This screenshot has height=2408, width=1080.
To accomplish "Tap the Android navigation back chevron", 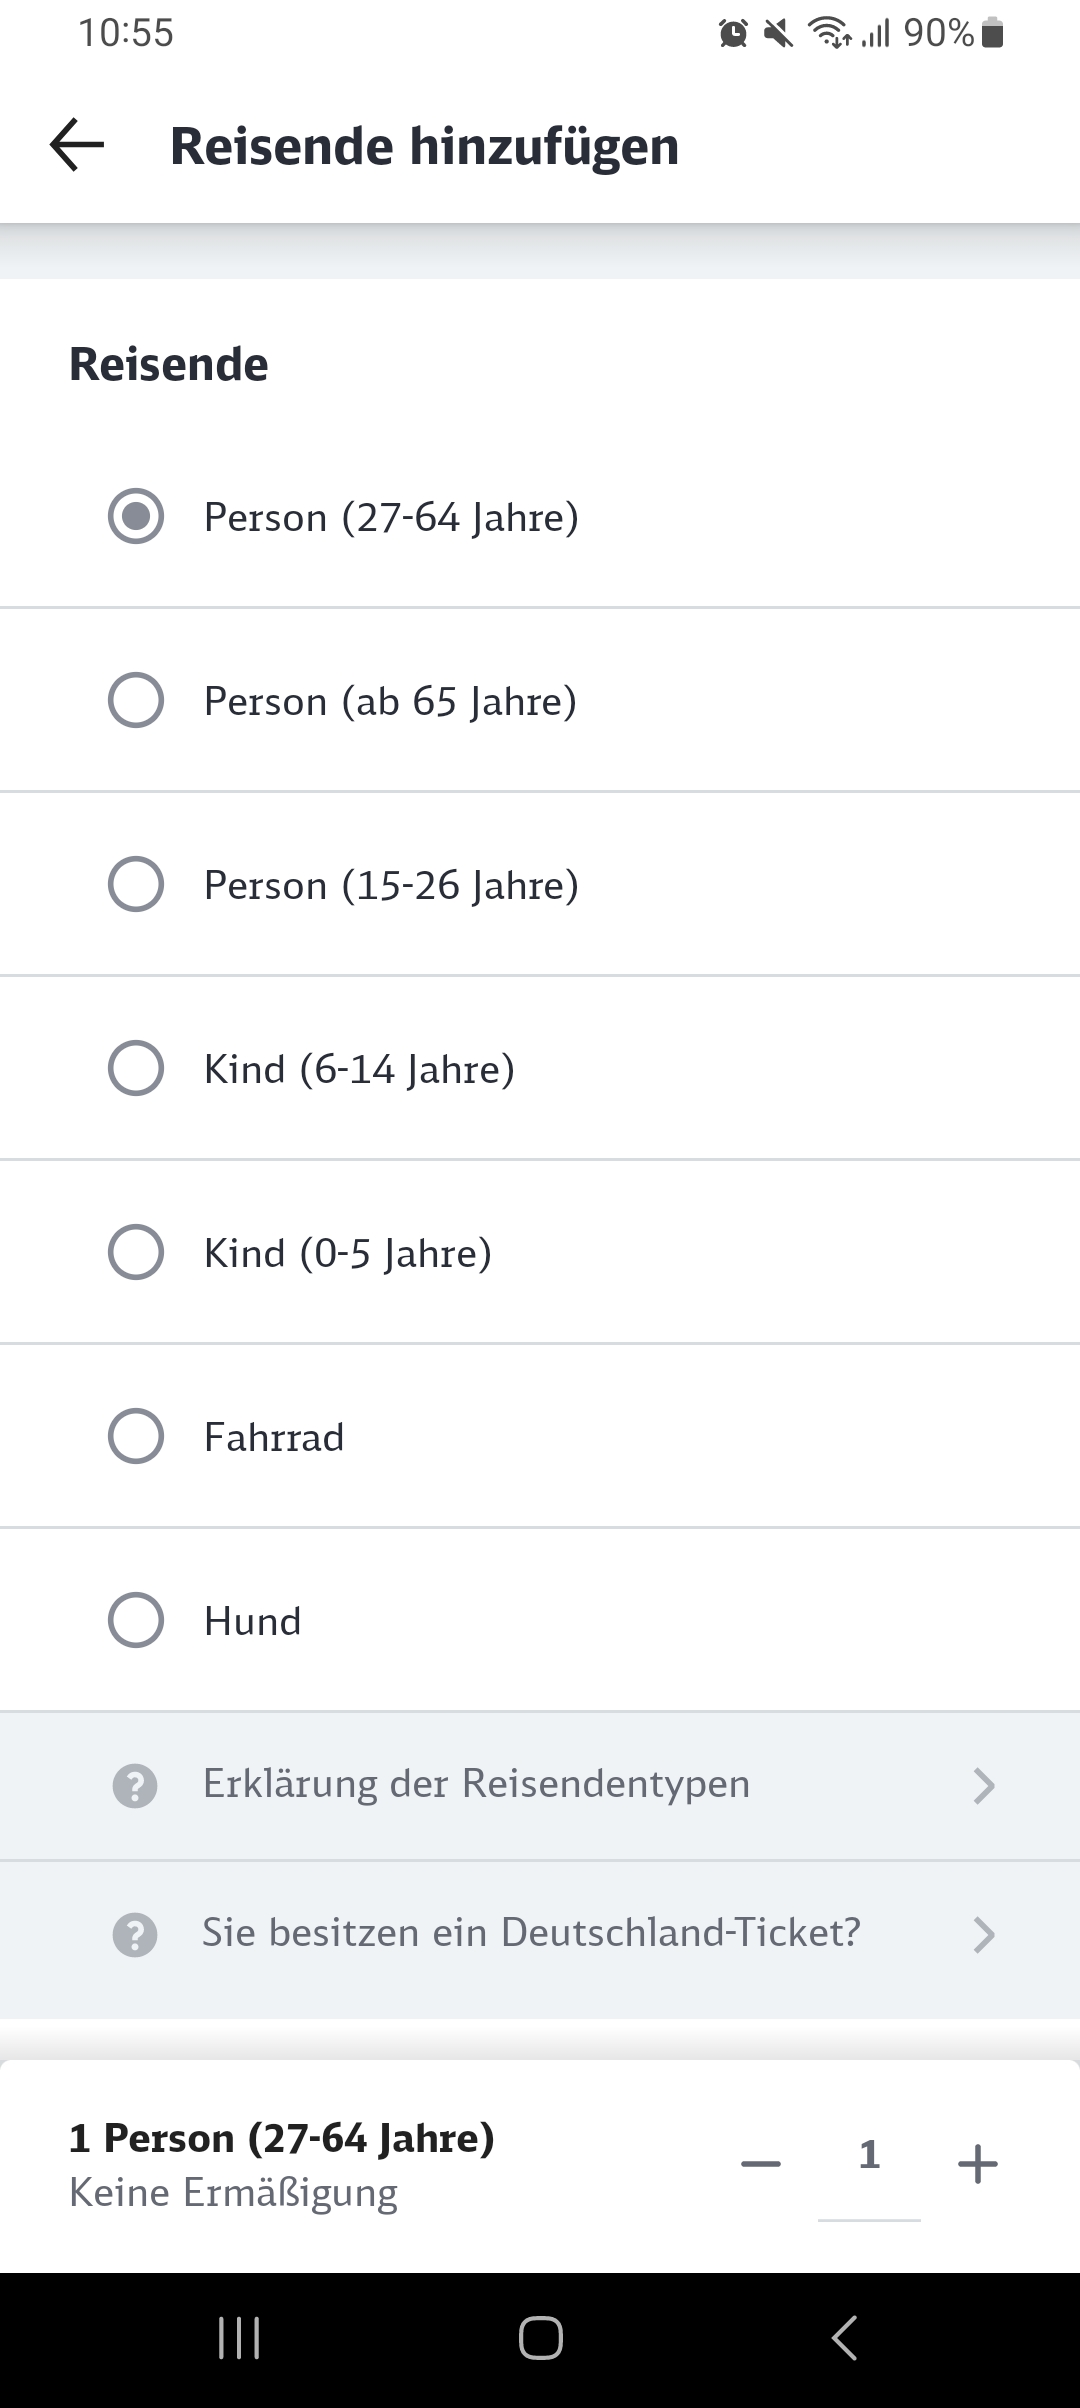I will click(x=844, y=2338).
